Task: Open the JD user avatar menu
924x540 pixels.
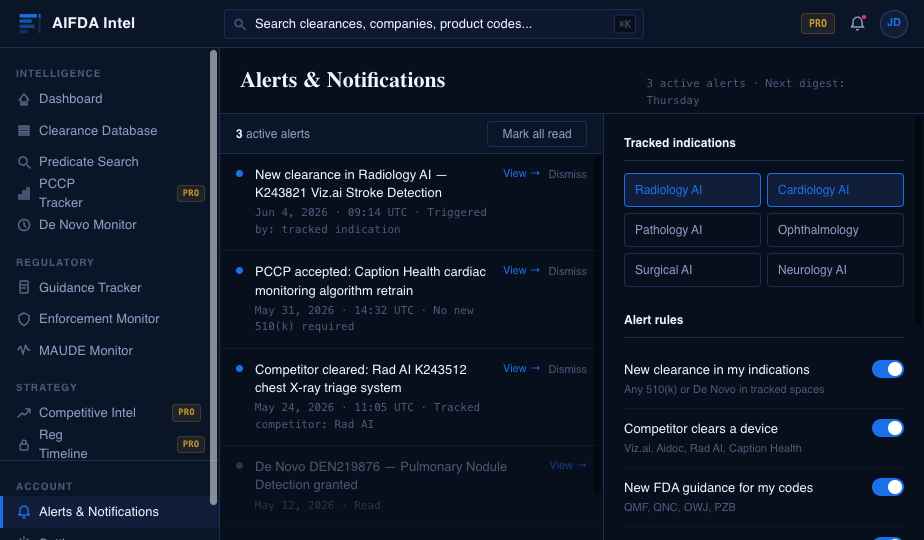Action: click(x=893, y=24)
